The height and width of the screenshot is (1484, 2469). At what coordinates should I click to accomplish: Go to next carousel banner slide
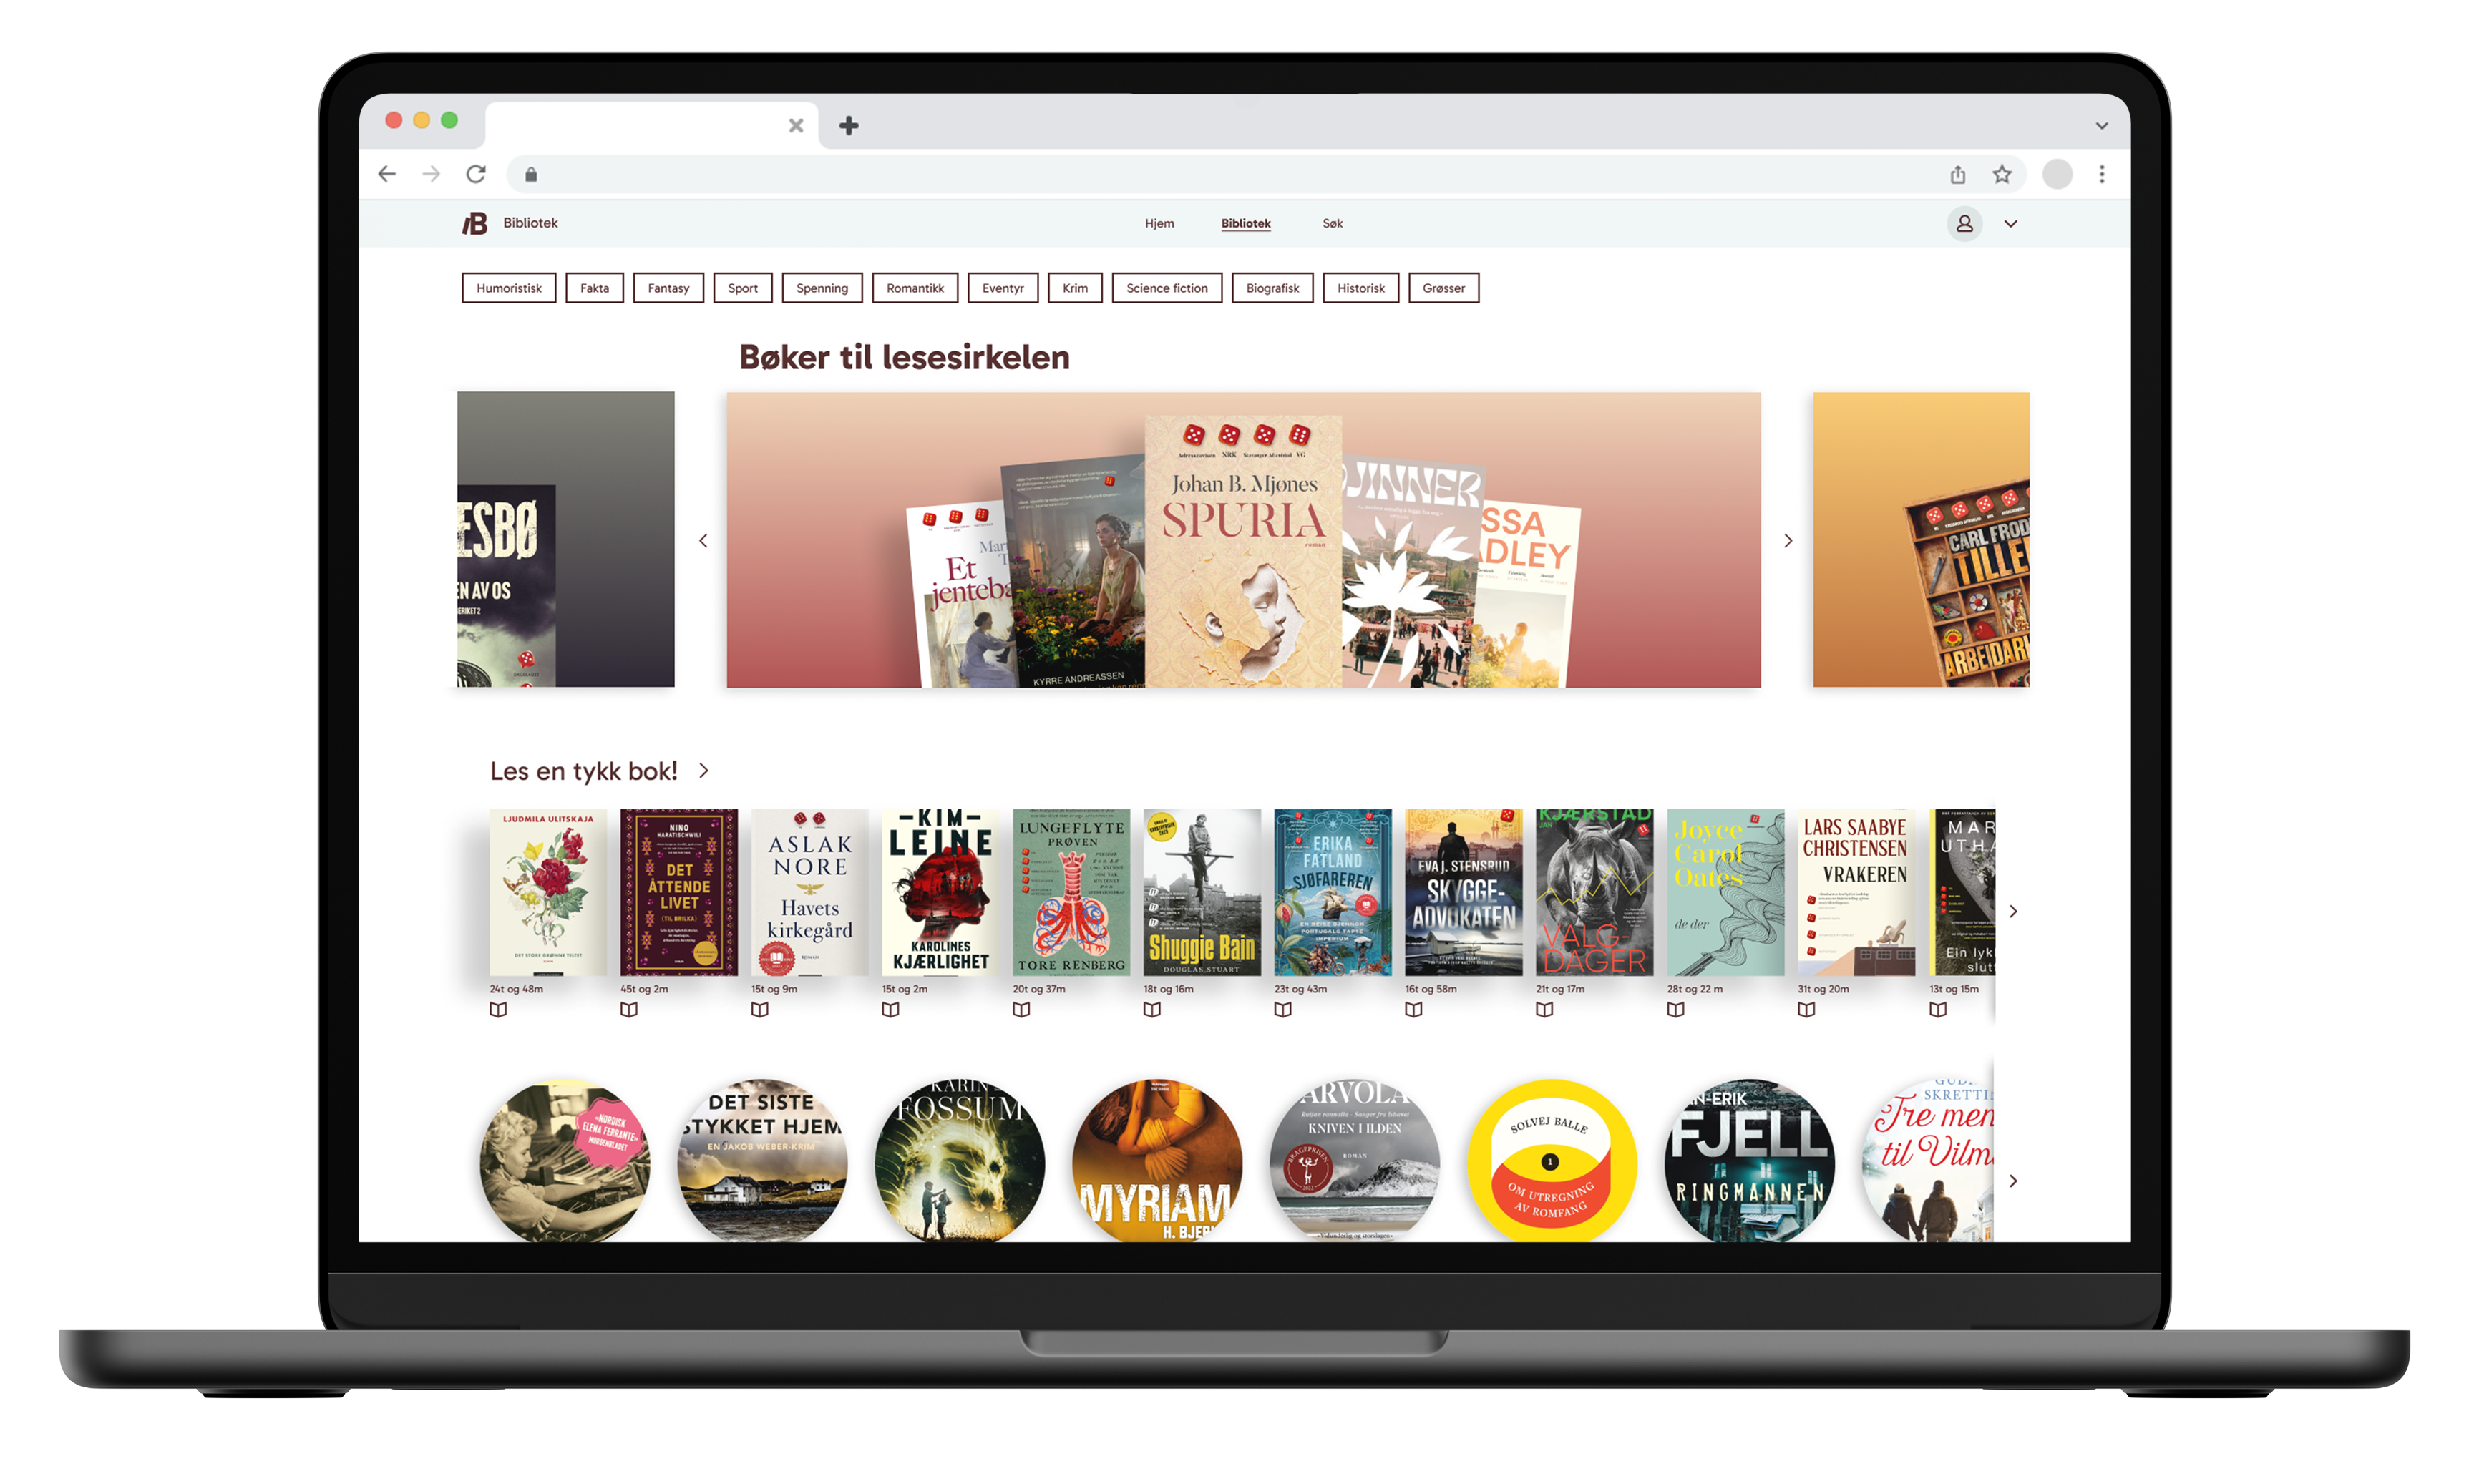pyautogui.click(x=1788, y=540)
